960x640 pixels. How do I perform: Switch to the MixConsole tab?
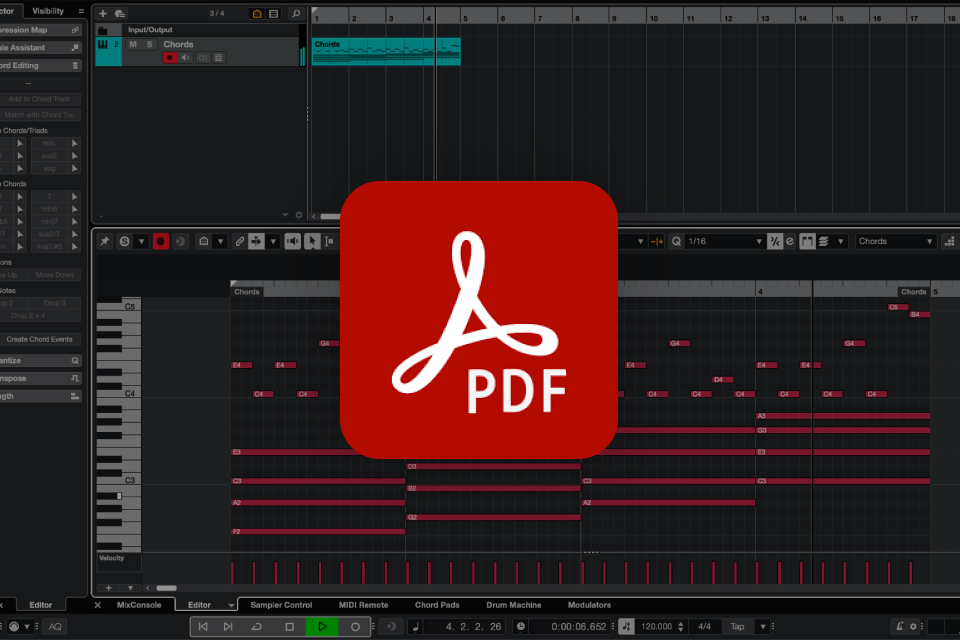(x=139, y=605)
